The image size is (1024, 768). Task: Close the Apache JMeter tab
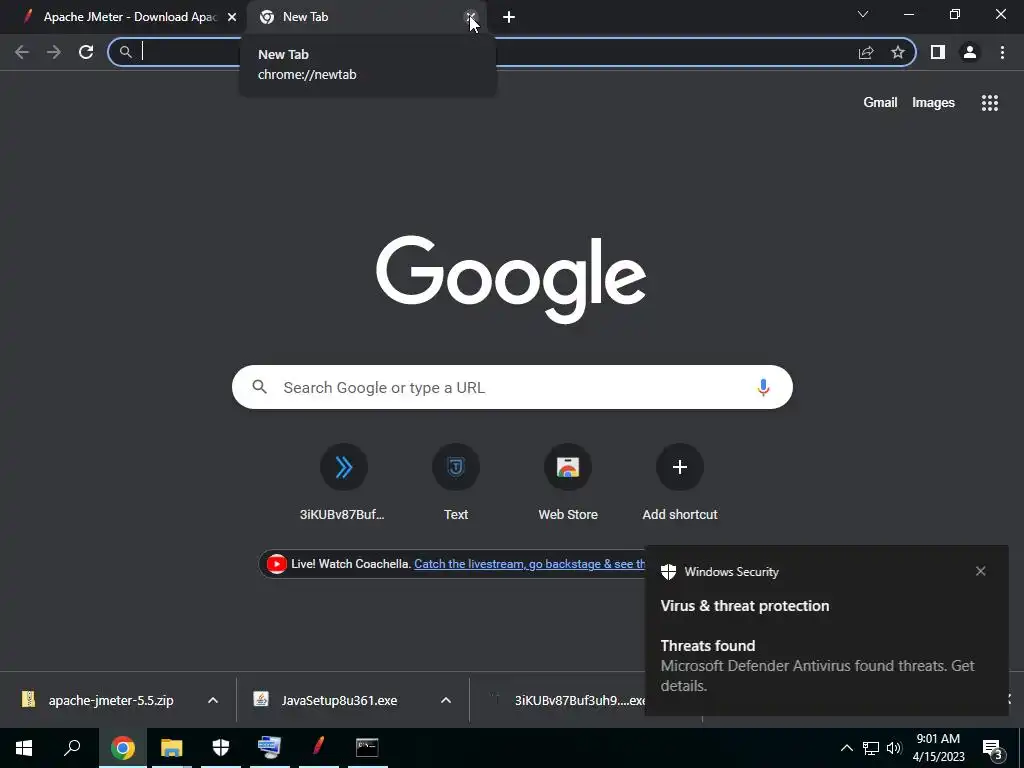pyautogui.click(x=232, y=18)
